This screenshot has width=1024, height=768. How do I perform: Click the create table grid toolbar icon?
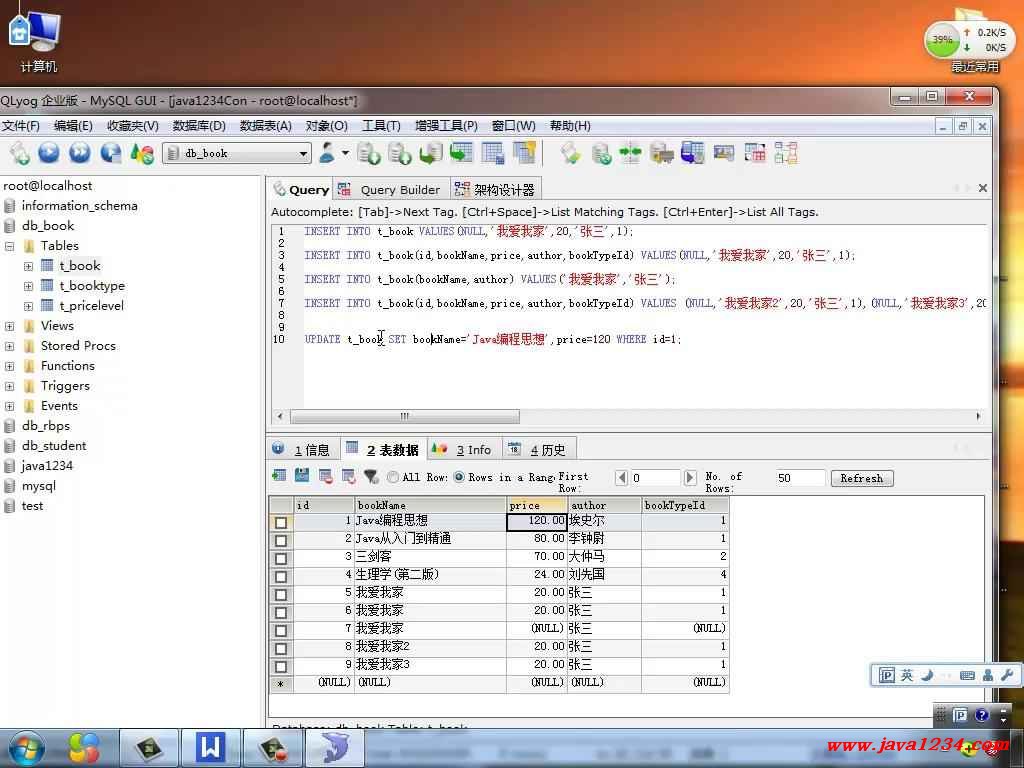(492, 153)
